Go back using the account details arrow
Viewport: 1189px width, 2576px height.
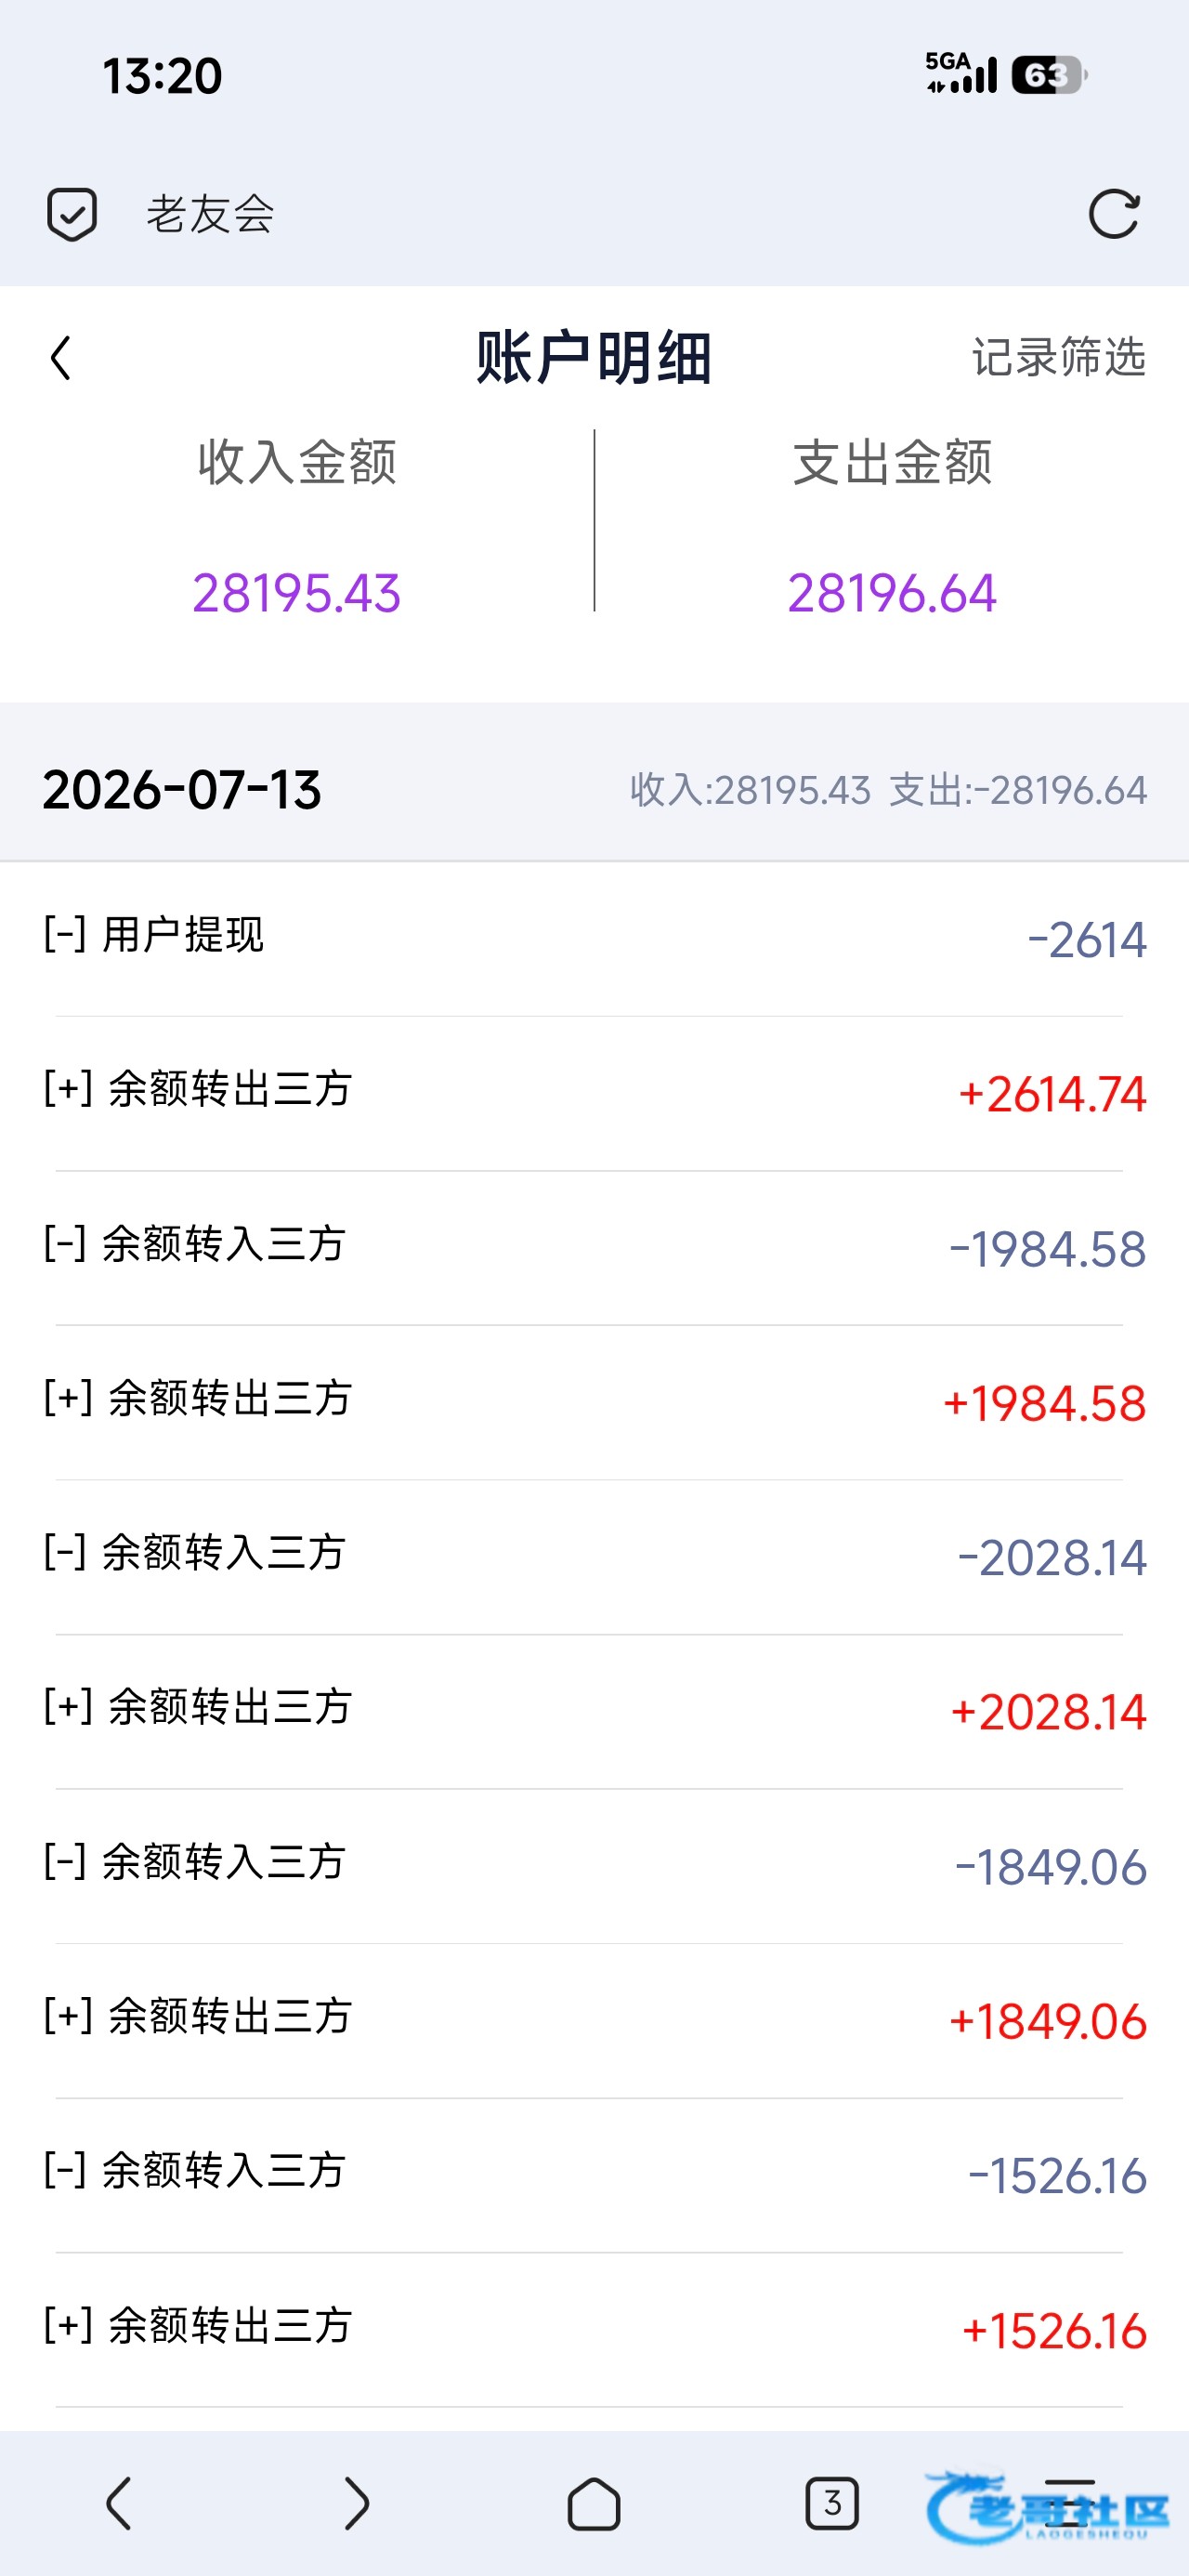coord(61,358)
